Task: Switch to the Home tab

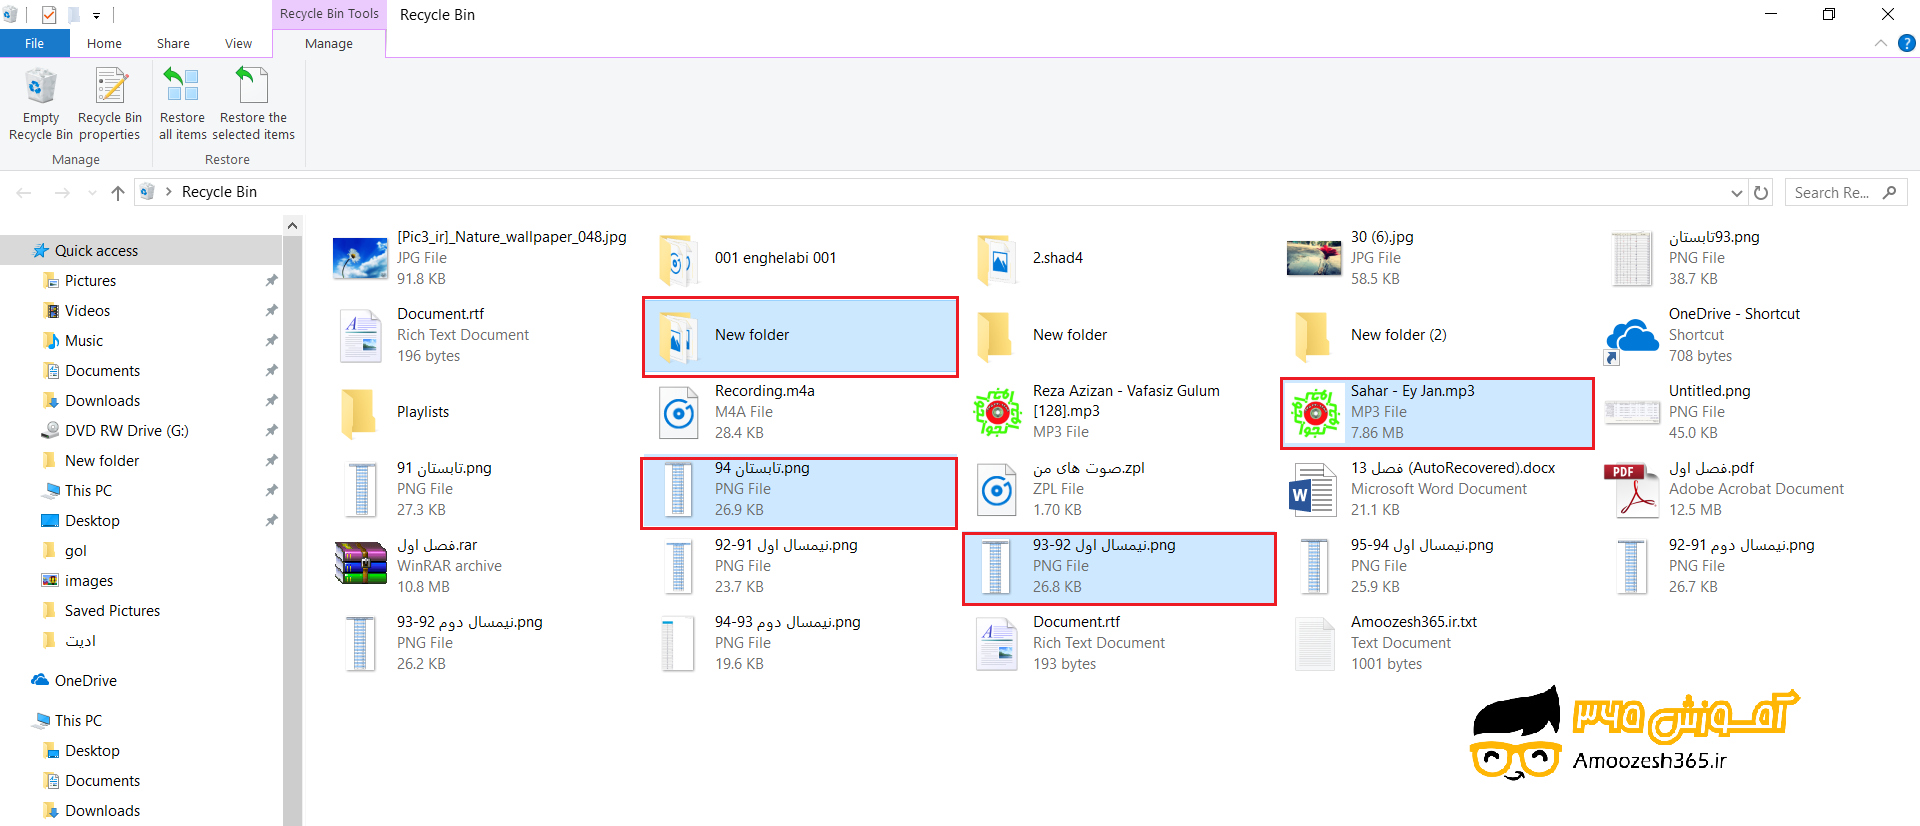Action: tap(104, 43)
